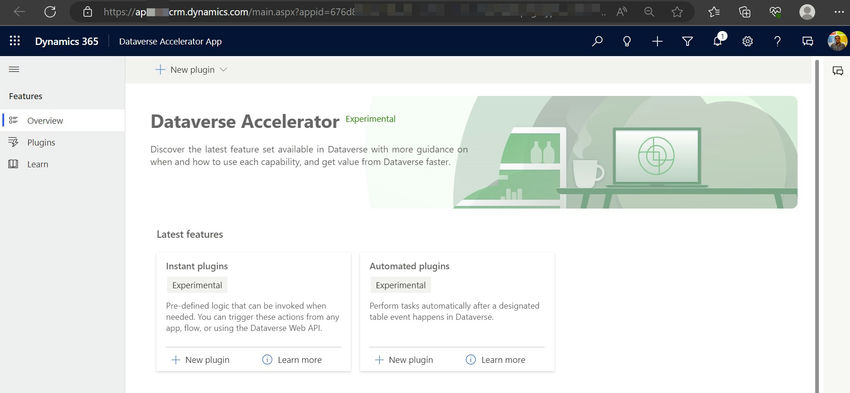Open the browser favorites list icon

714,12
